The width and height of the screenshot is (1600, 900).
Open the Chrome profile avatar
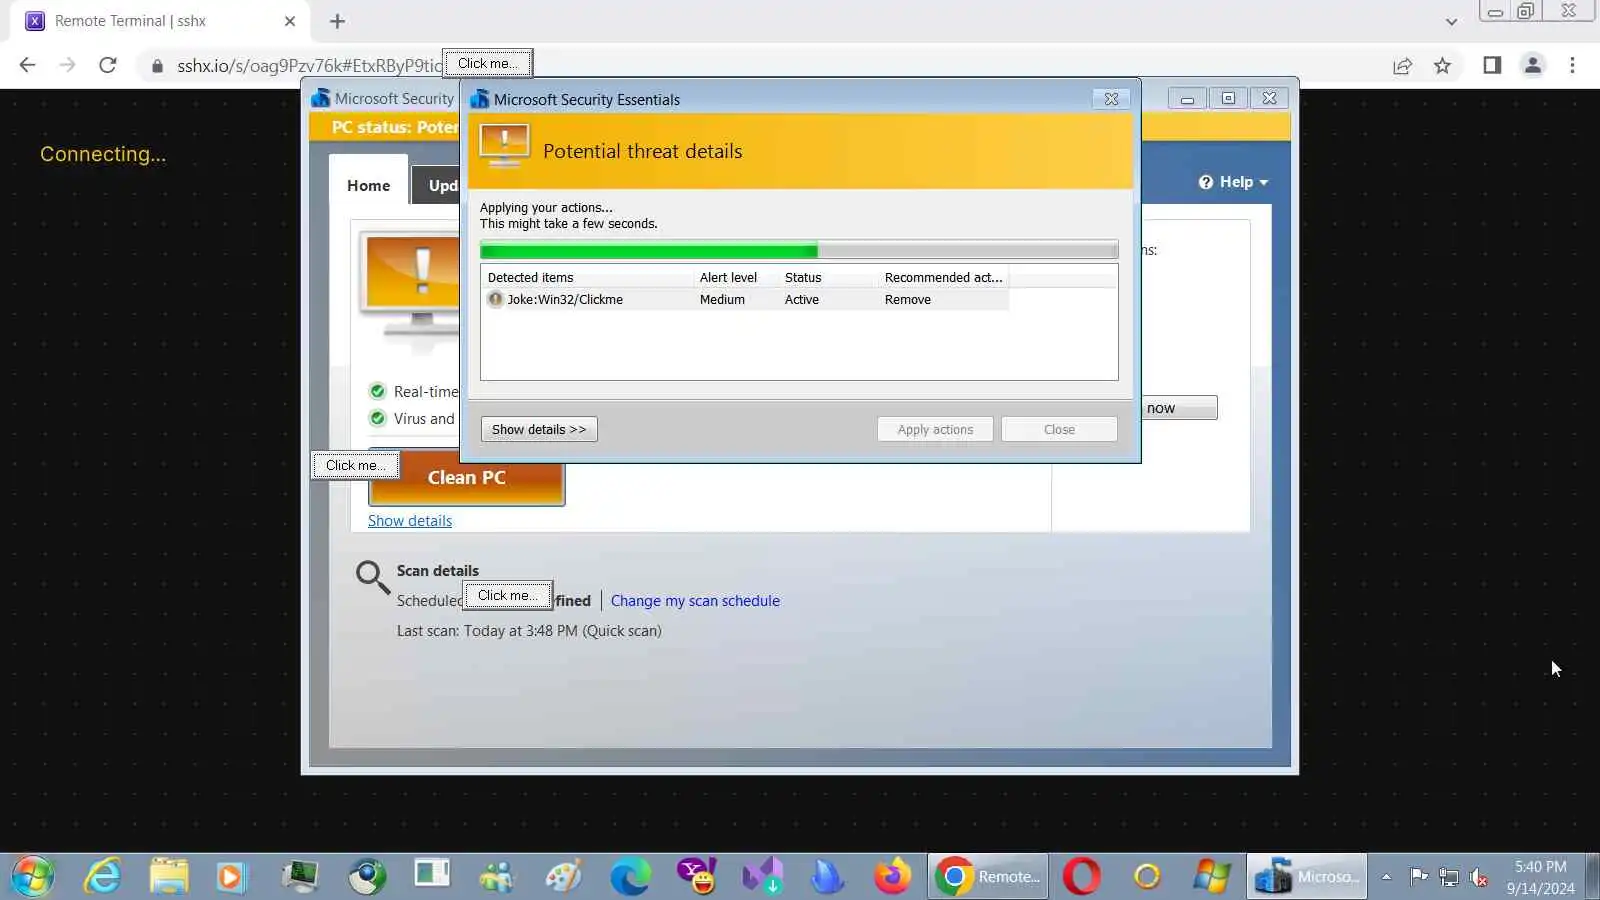point(1532,65)
